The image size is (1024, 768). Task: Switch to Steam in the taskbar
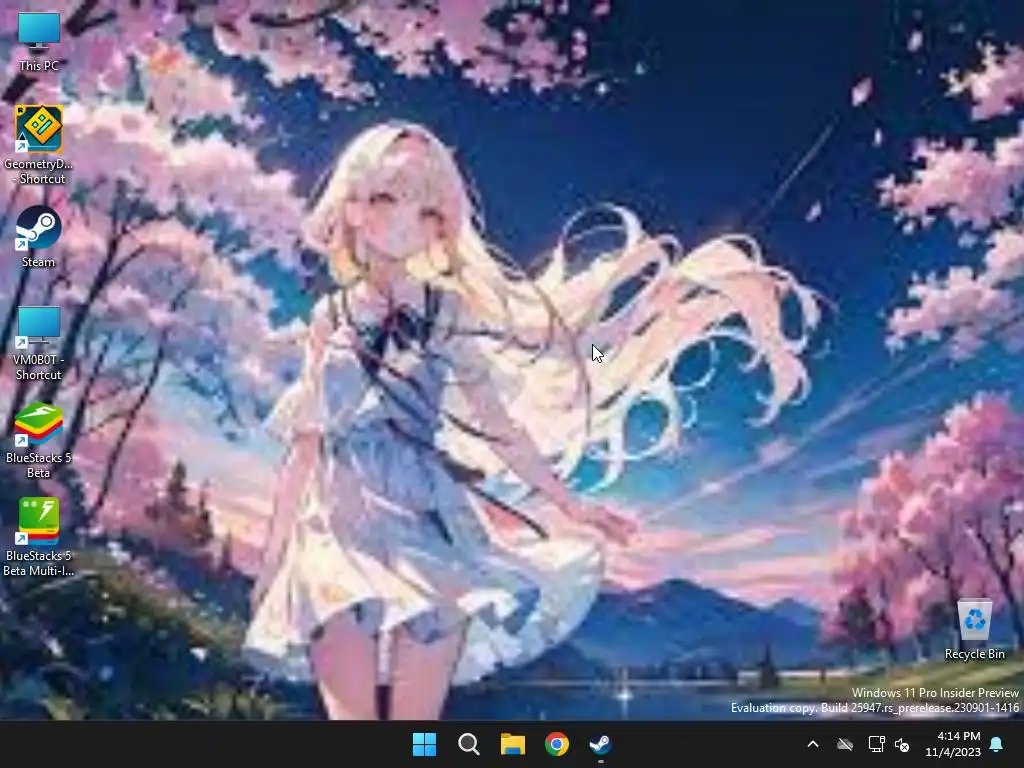tap(601, 744)
